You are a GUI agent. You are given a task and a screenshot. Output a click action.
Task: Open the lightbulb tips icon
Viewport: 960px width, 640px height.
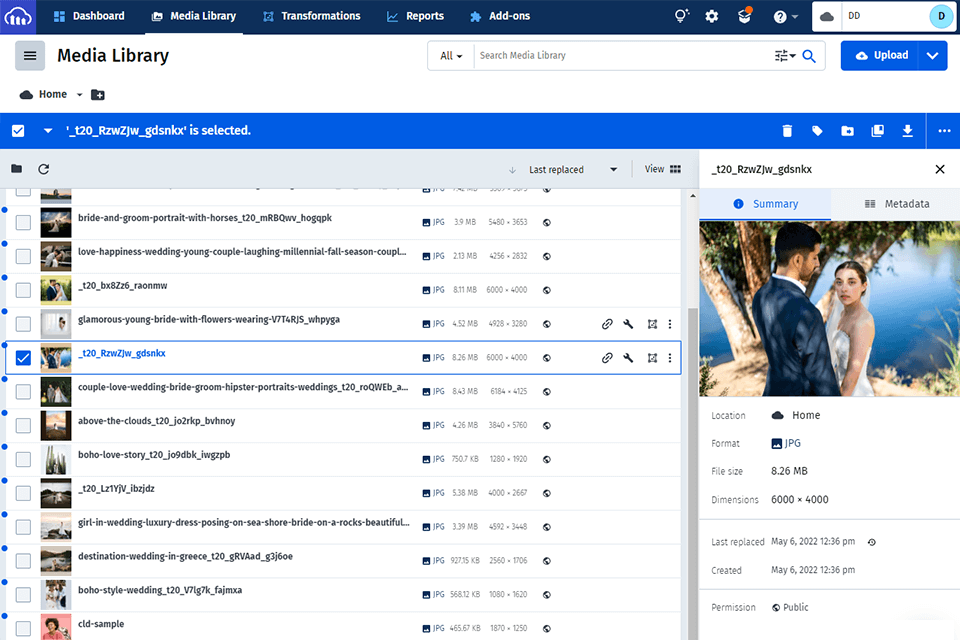pos(681,16)
